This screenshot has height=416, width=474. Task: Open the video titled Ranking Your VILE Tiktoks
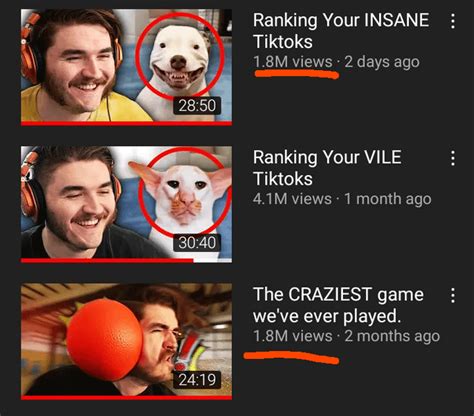click(x=327, y=168)
